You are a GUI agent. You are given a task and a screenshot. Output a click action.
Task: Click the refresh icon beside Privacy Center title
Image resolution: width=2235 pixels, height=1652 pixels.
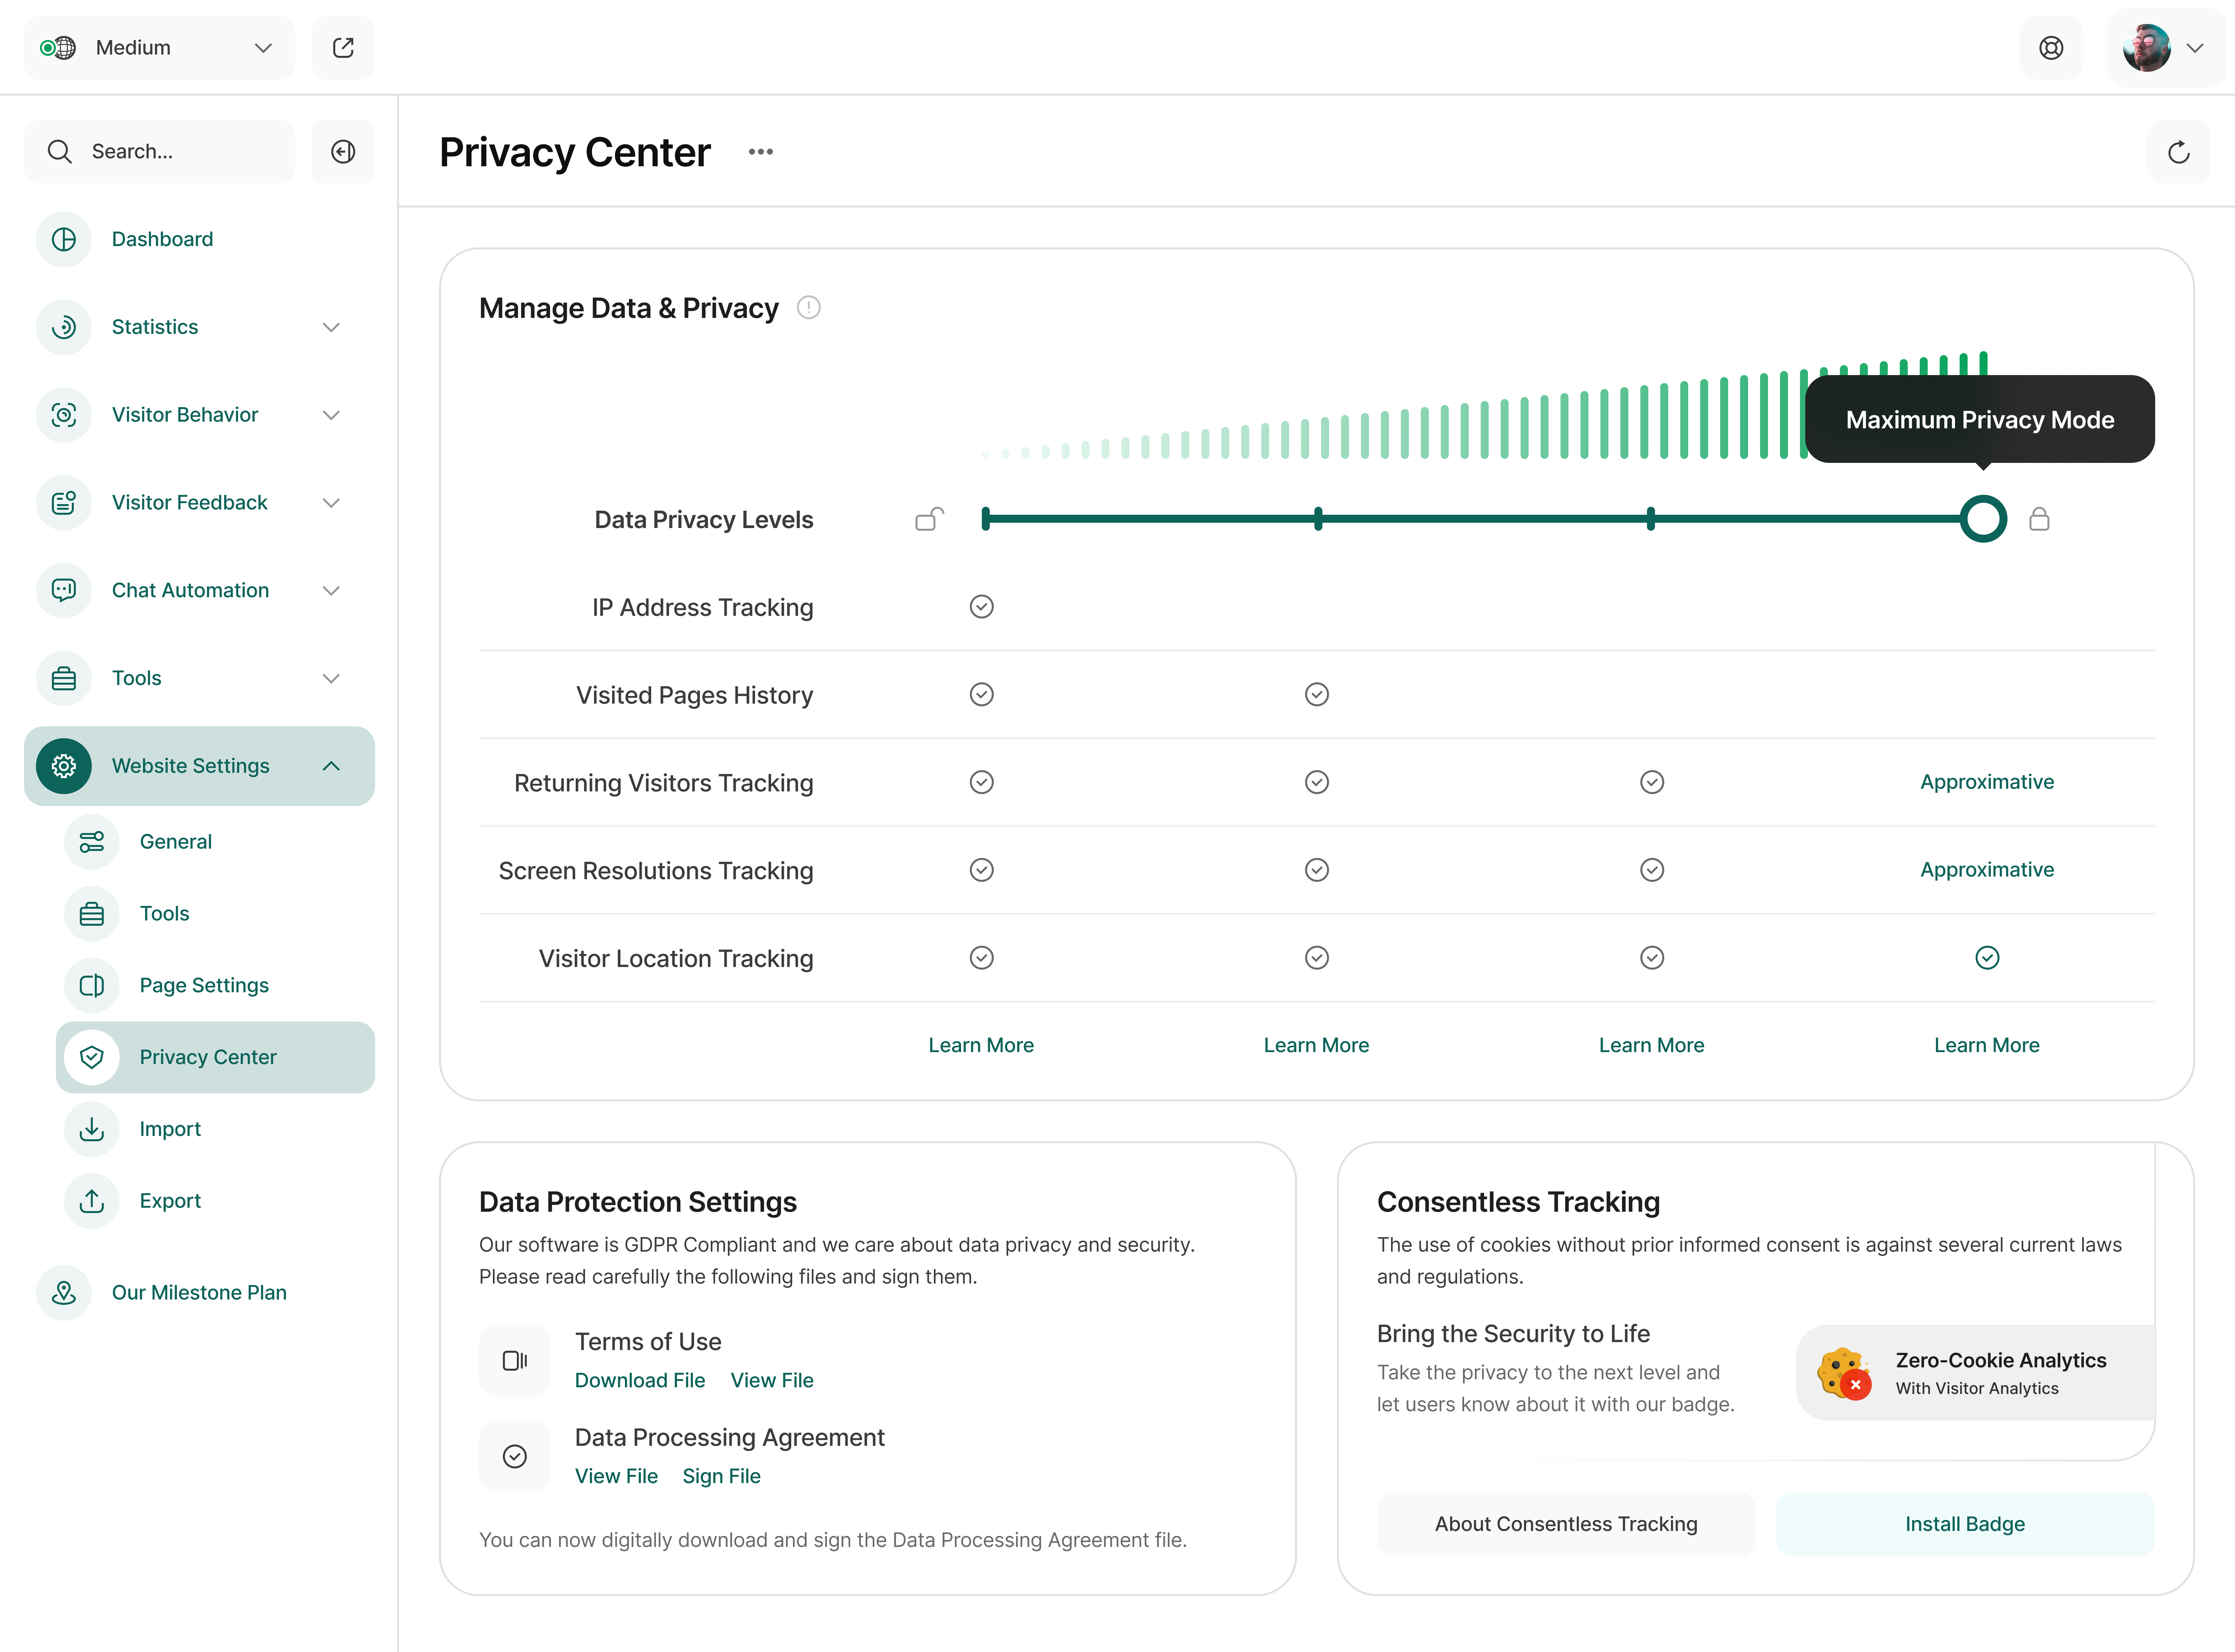point(2178,152)
